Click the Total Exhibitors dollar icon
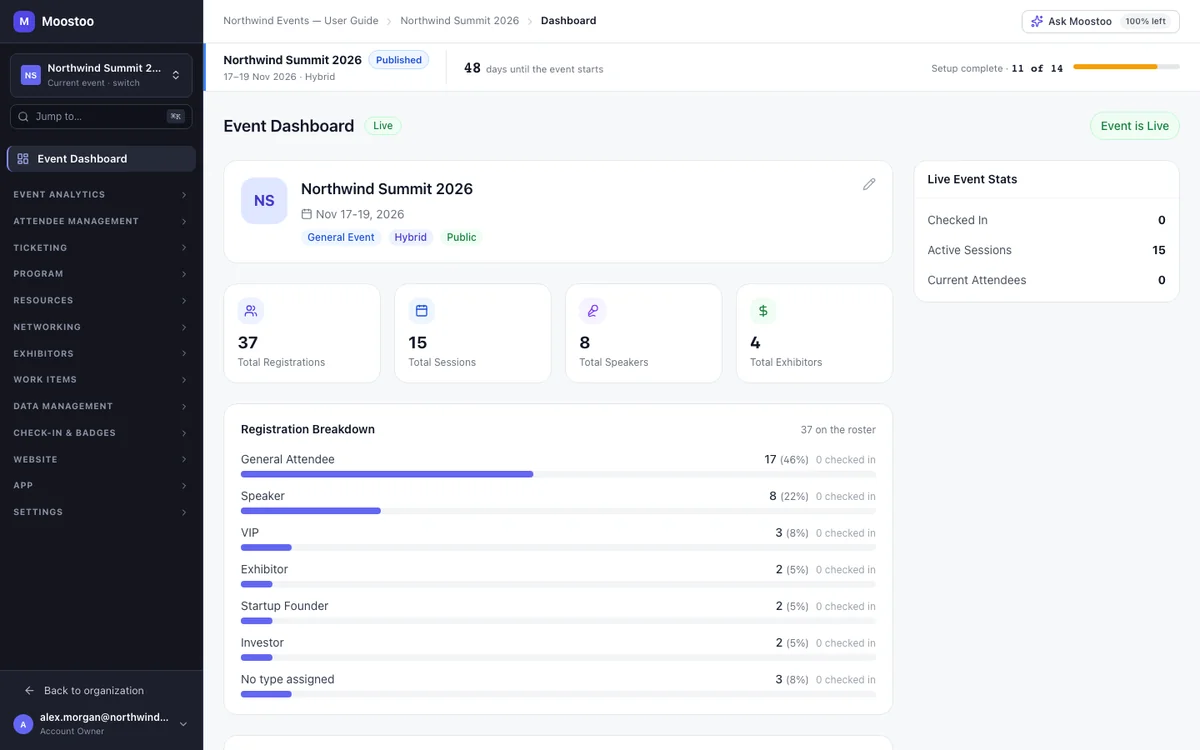 click(x=763, y=311)
